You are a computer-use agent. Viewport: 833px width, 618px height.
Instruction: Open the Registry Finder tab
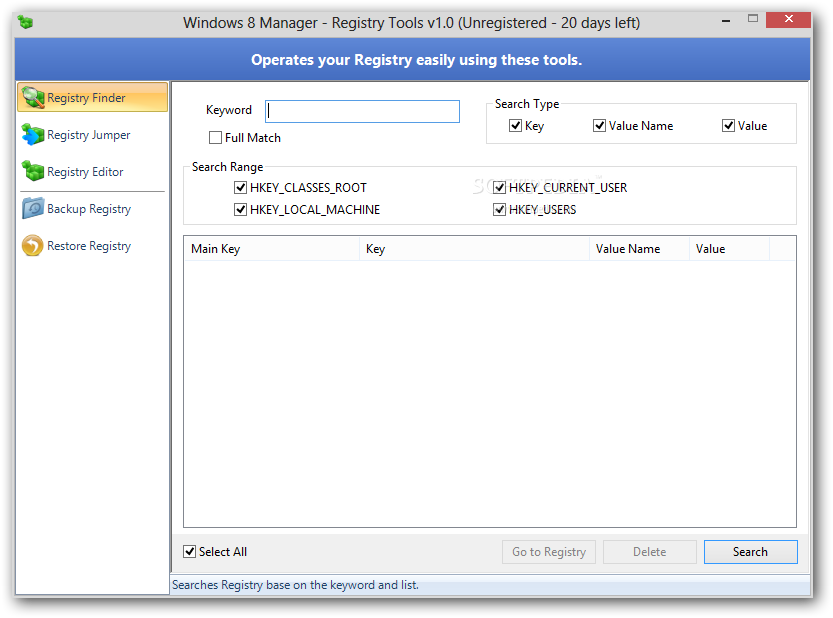click(92, 97)
